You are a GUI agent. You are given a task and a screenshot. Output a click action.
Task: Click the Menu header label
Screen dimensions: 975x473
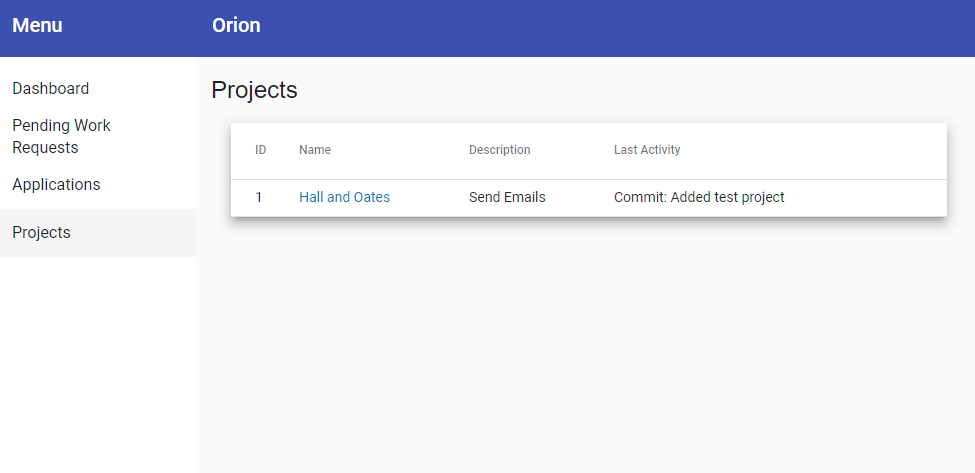point(37,25)
